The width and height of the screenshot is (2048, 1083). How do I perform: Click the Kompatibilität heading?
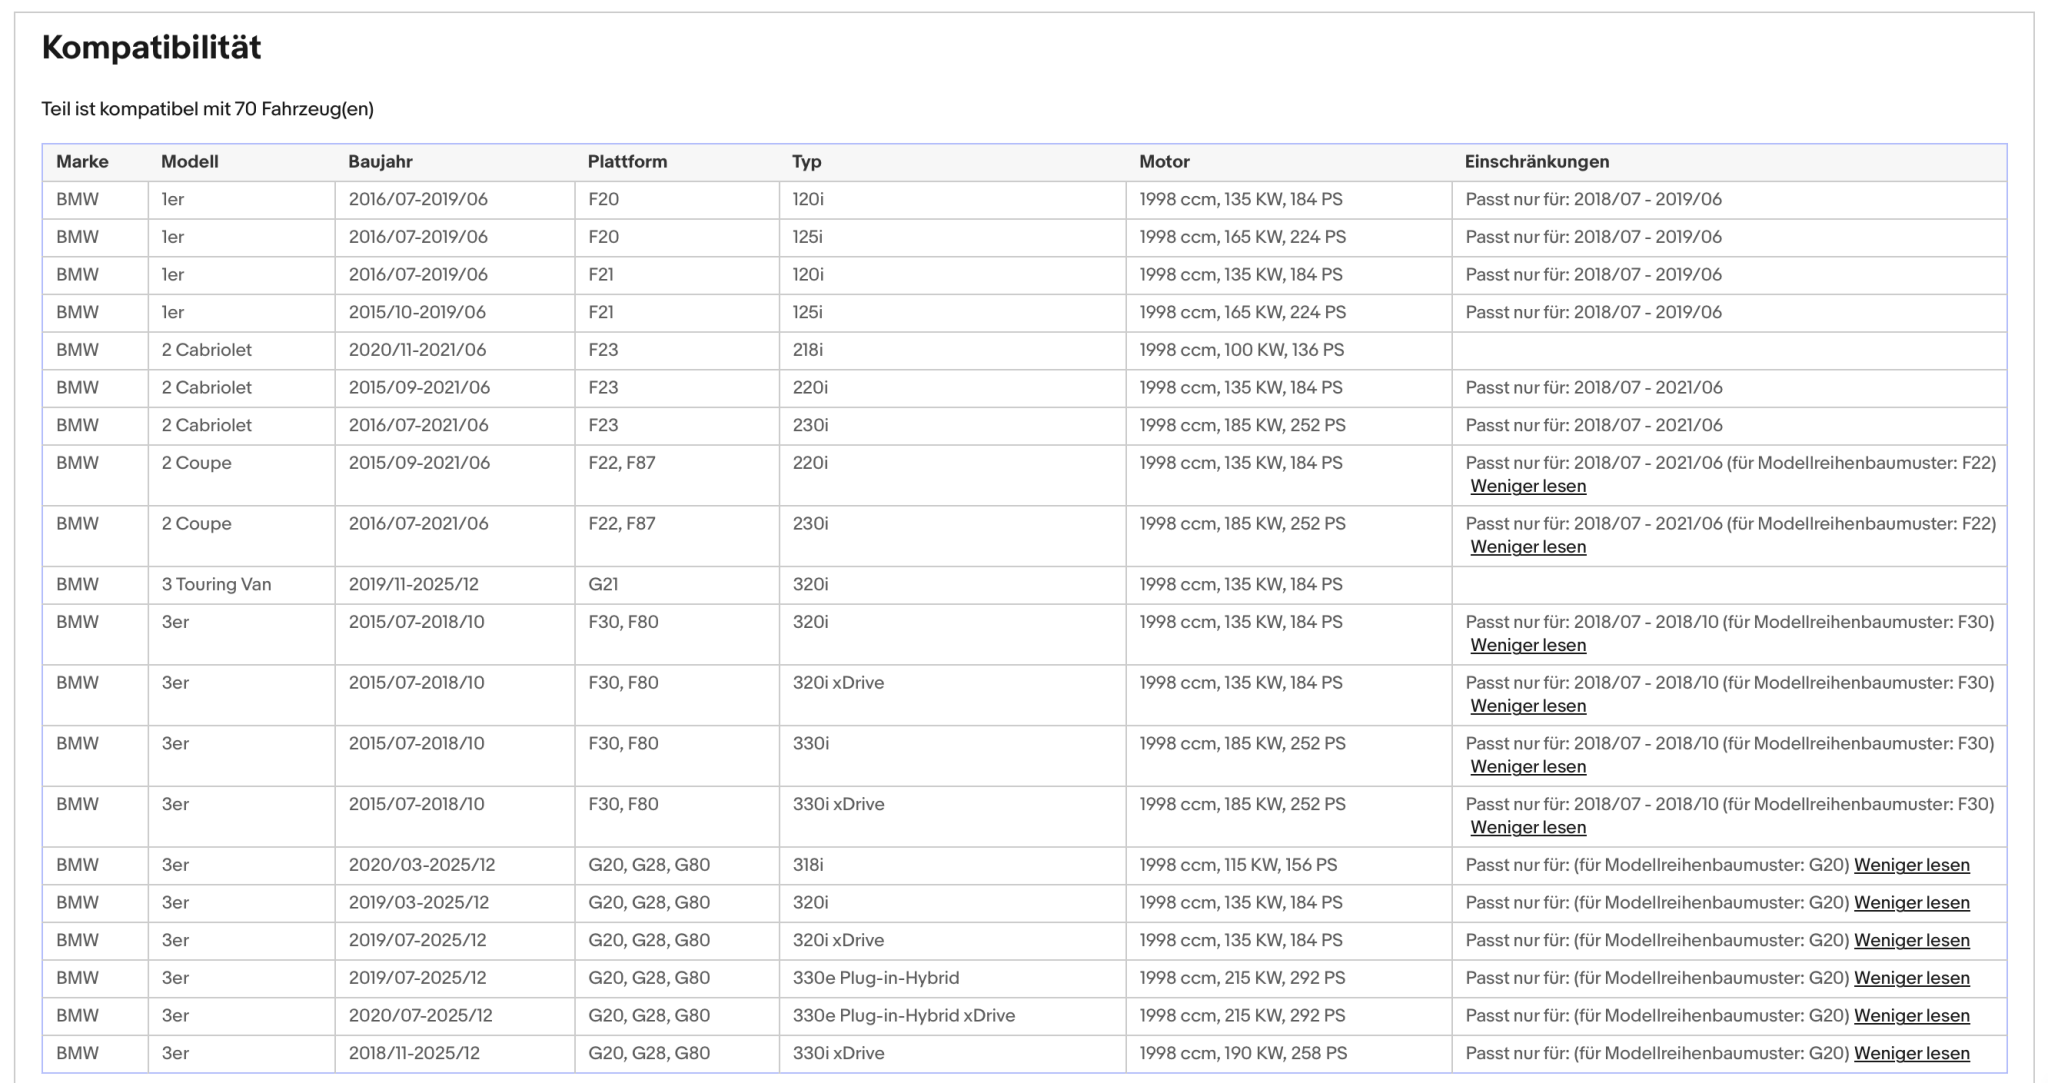(x=151, y=47)
